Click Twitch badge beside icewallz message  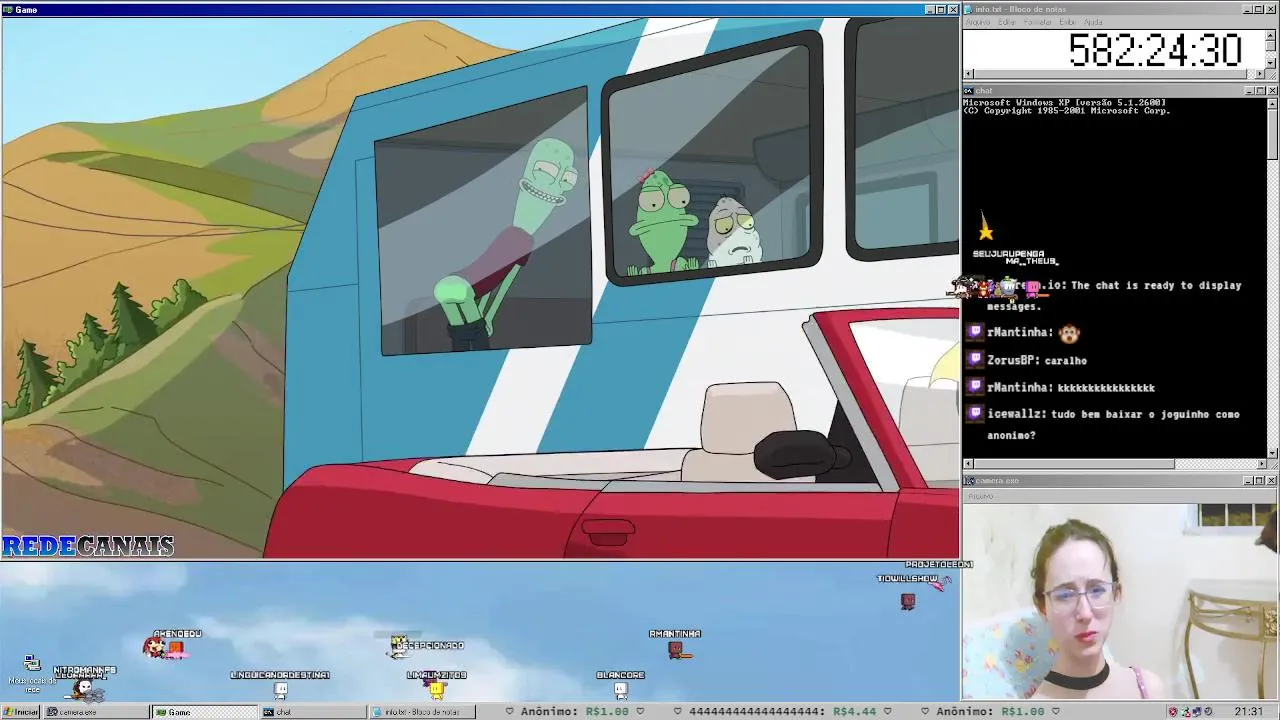(x=975, y=413)
